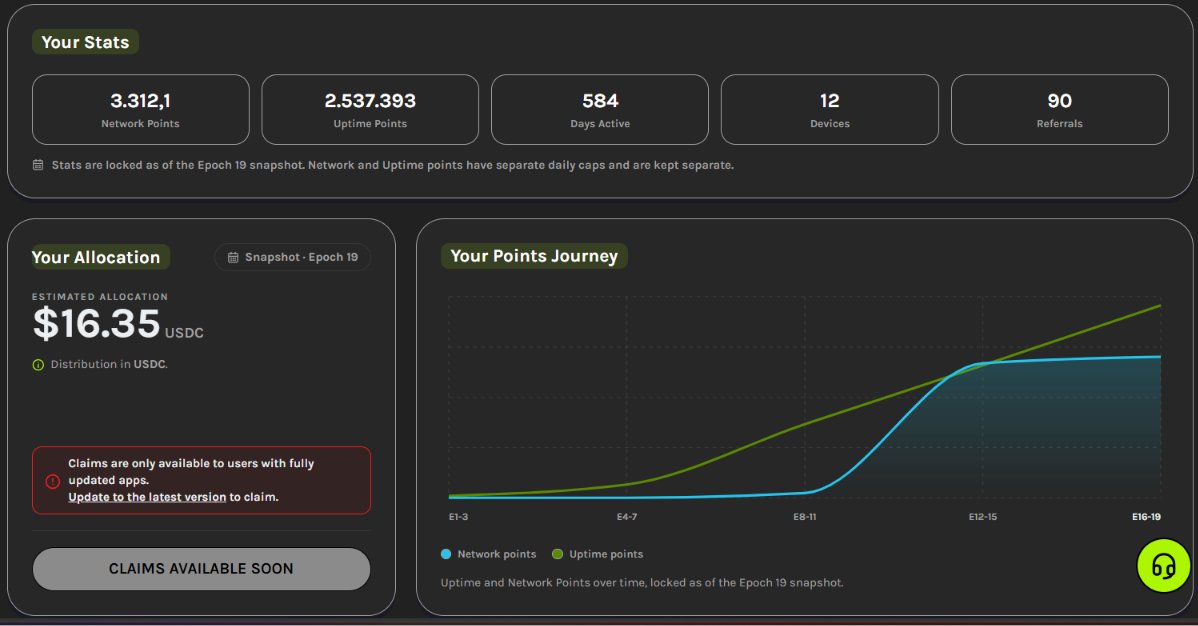Image resolution: width=1198 pixels, height=626 pixels.
Task: Click the calendar icon in Snapshot badge
Action: pos(233,258)
